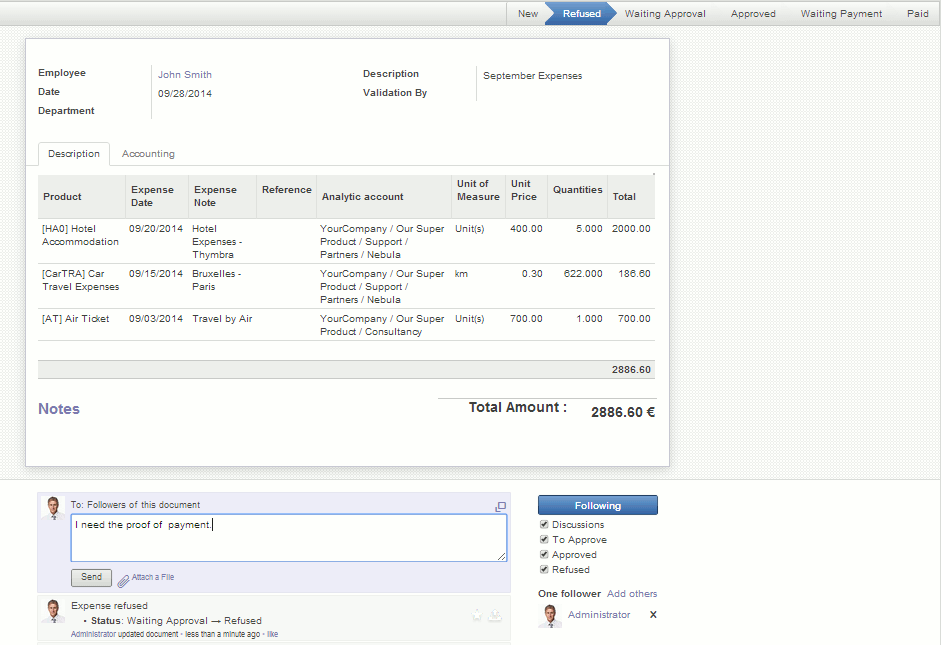Click the Add others link
The height and width of the screenshot is (645, 941).
point(632,594)
